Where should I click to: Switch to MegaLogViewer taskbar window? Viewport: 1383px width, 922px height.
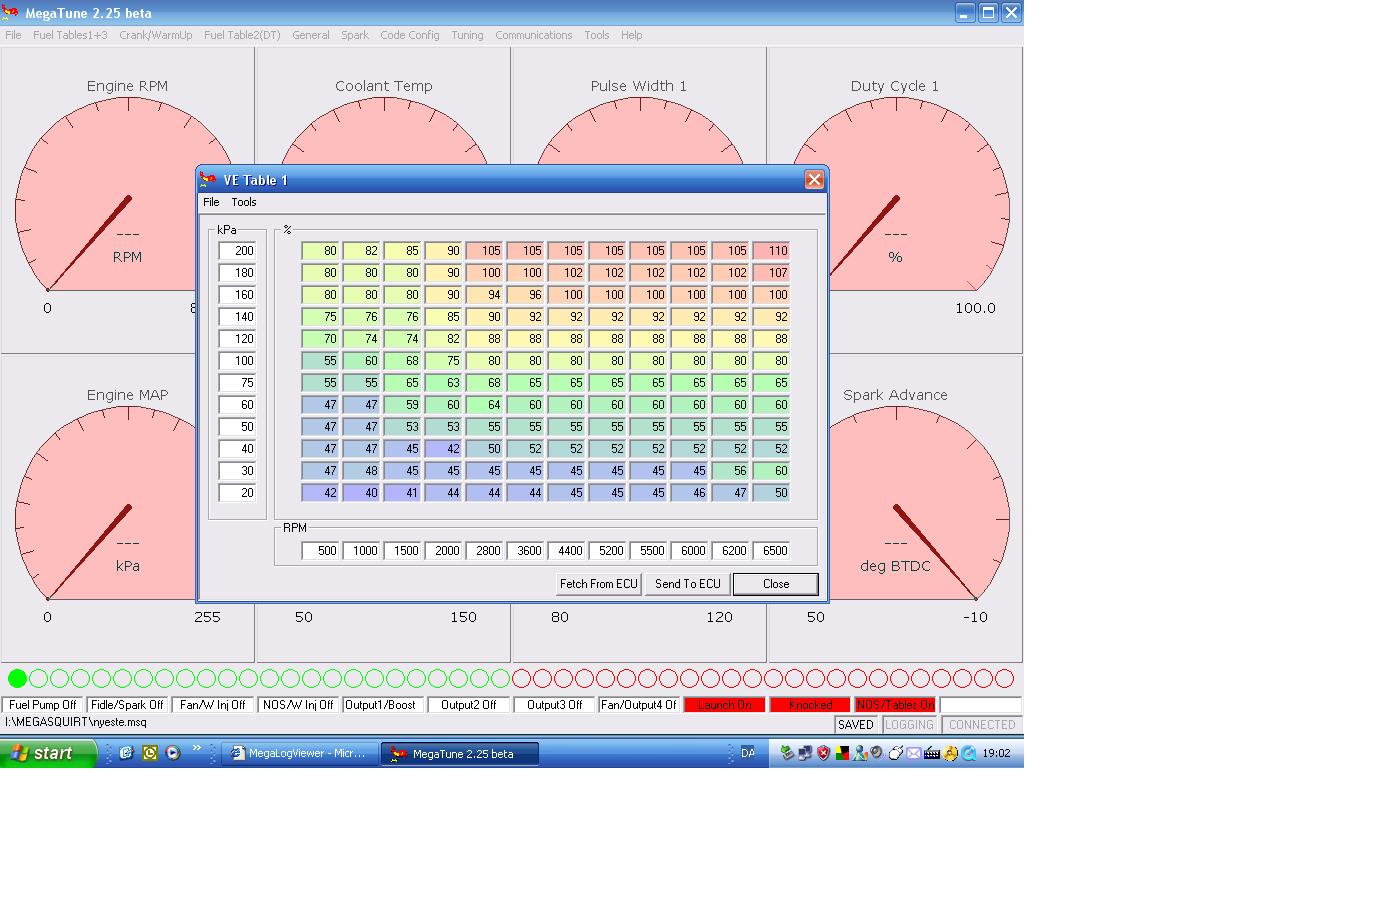(299, 753)
